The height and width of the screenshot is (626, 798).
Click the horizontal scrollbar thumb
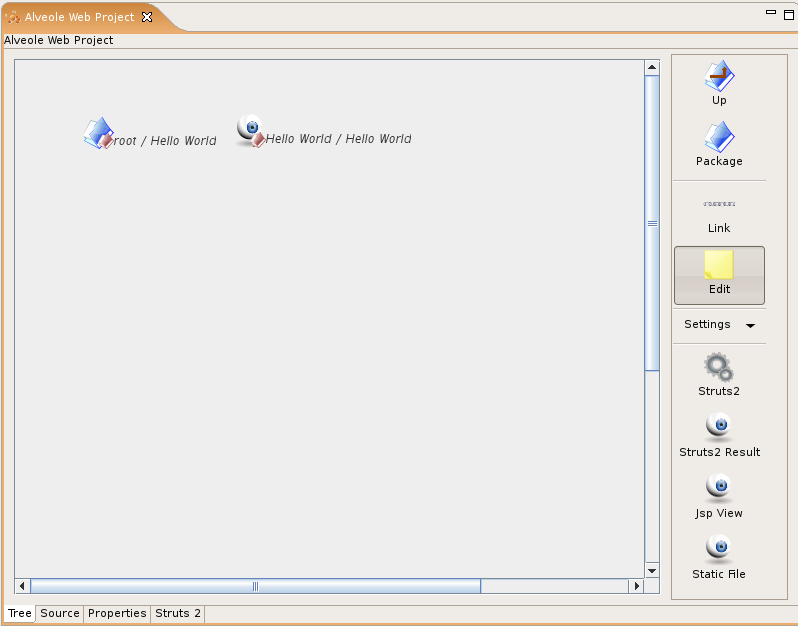coord(255,586)
